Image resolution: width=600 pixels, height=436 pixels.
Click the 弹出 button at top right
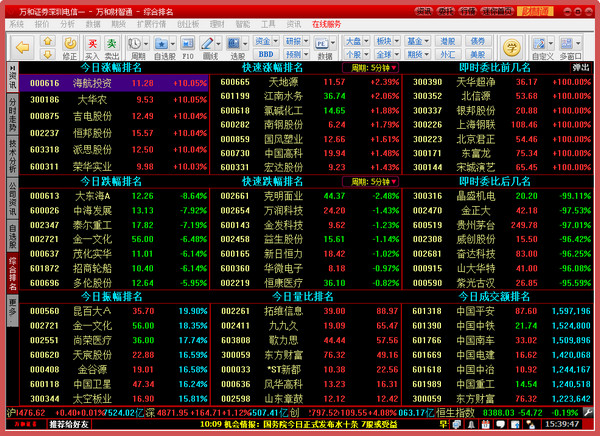click(579, 68)
